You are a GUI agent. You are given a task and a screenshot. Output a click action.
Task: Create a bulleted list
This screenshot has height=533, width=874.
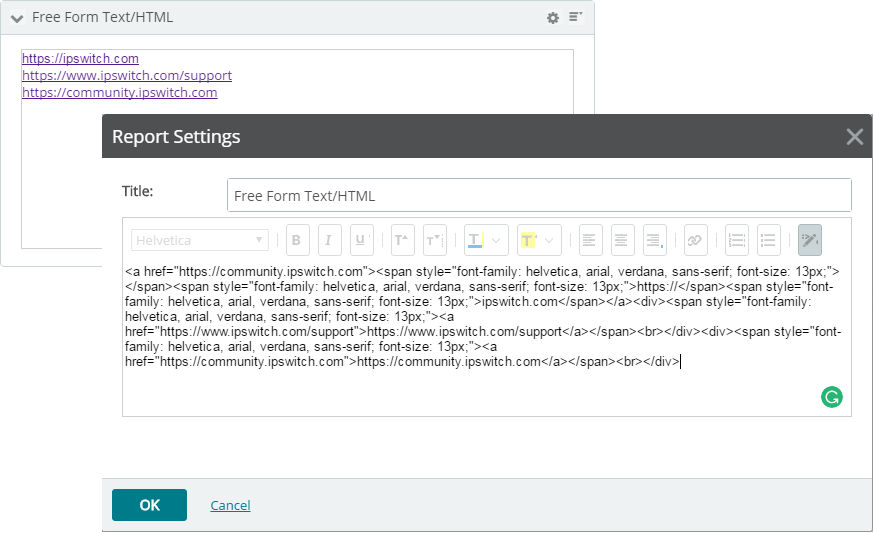click(x=769, y=240)
